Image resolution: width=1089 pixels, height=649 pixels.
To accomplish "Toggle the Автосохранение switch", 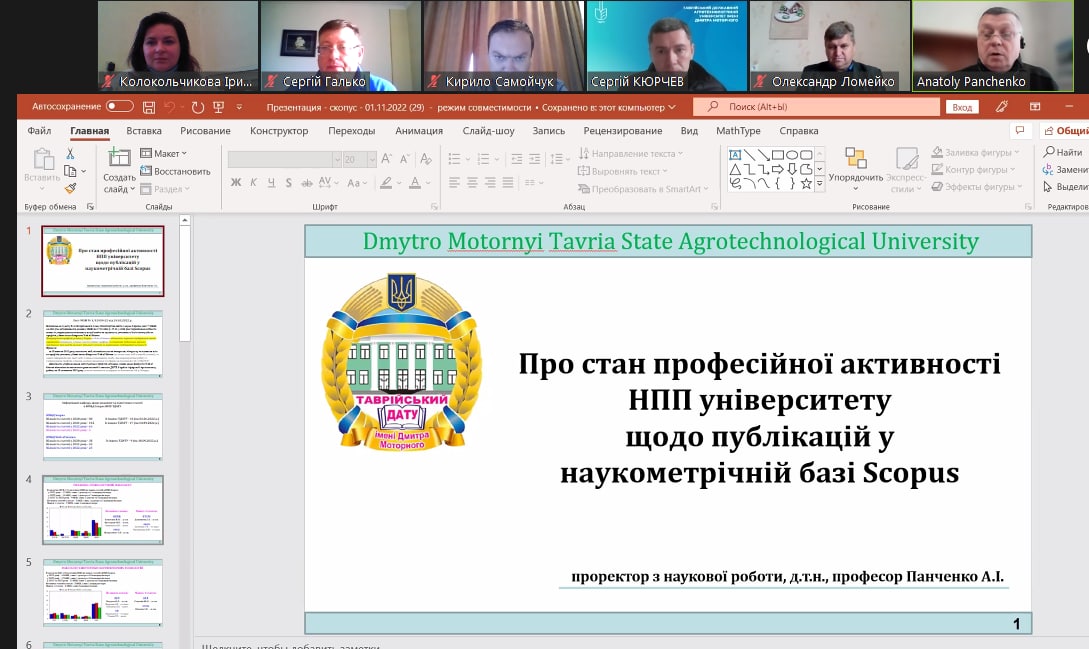I will click(119, 106).
